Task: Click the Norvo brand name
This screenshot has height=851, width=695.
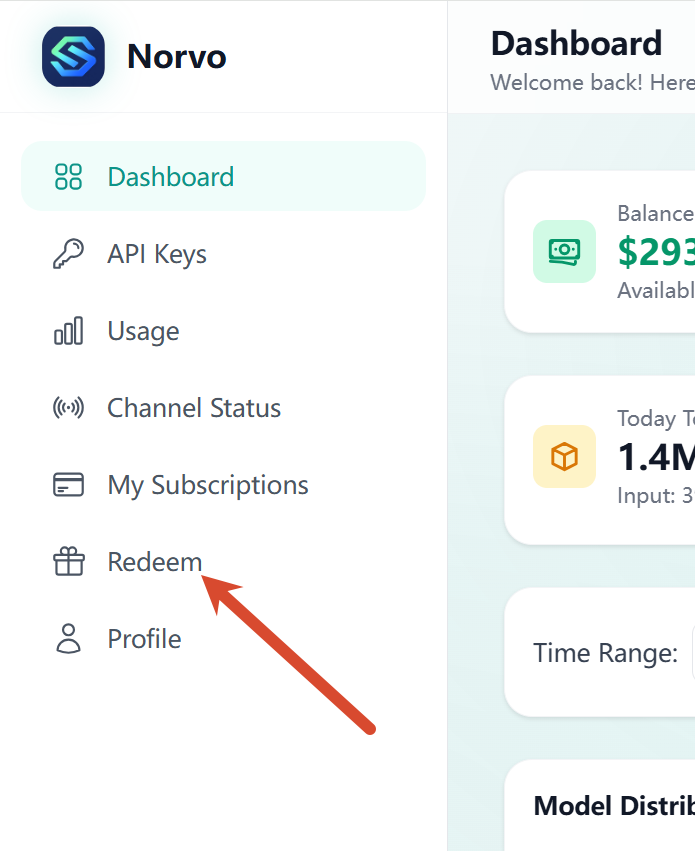Action: (x=176, y=56)
